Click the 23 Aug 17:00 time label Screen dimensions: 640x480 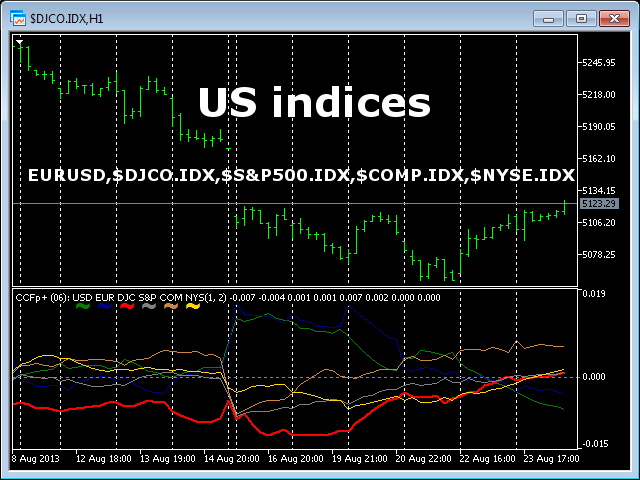click(551, 459)
